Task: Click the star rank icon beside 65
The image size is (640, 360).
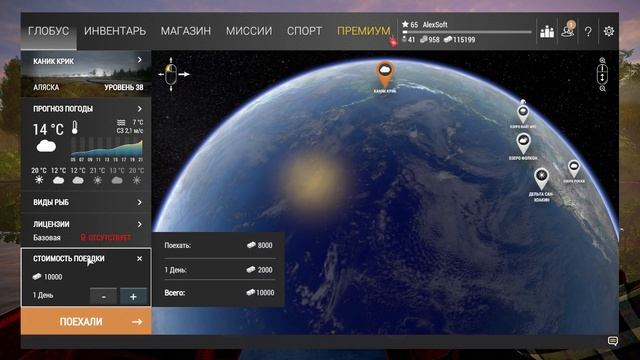Action: point(405,24)
